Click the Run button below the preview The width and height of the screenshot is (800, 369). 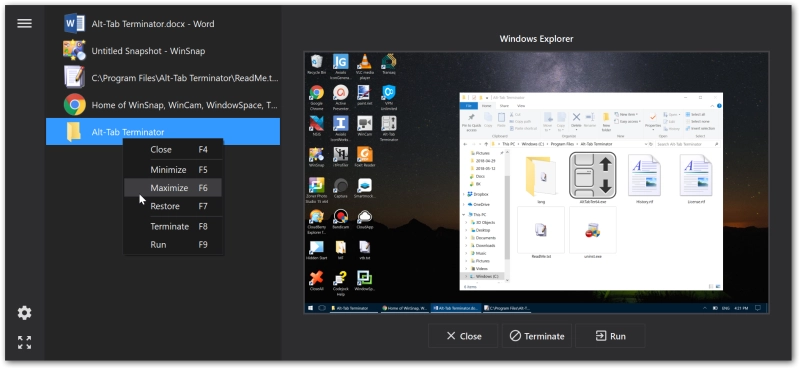[x=610, y=336]
